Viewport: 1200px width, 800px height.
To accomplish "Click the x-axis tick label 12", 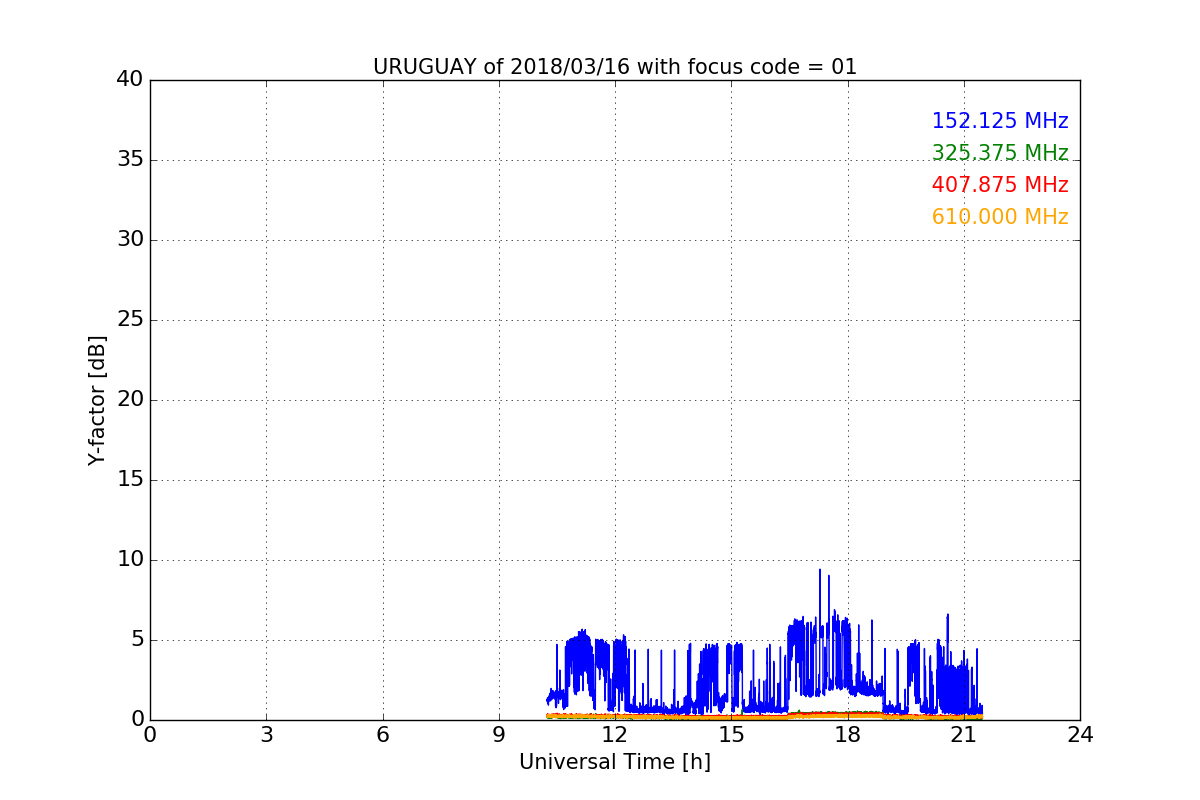I will click(x=615, y=735).
